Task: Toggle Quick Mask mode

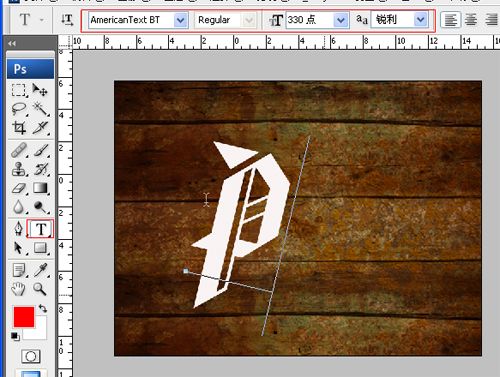Action: pos(31,357)
